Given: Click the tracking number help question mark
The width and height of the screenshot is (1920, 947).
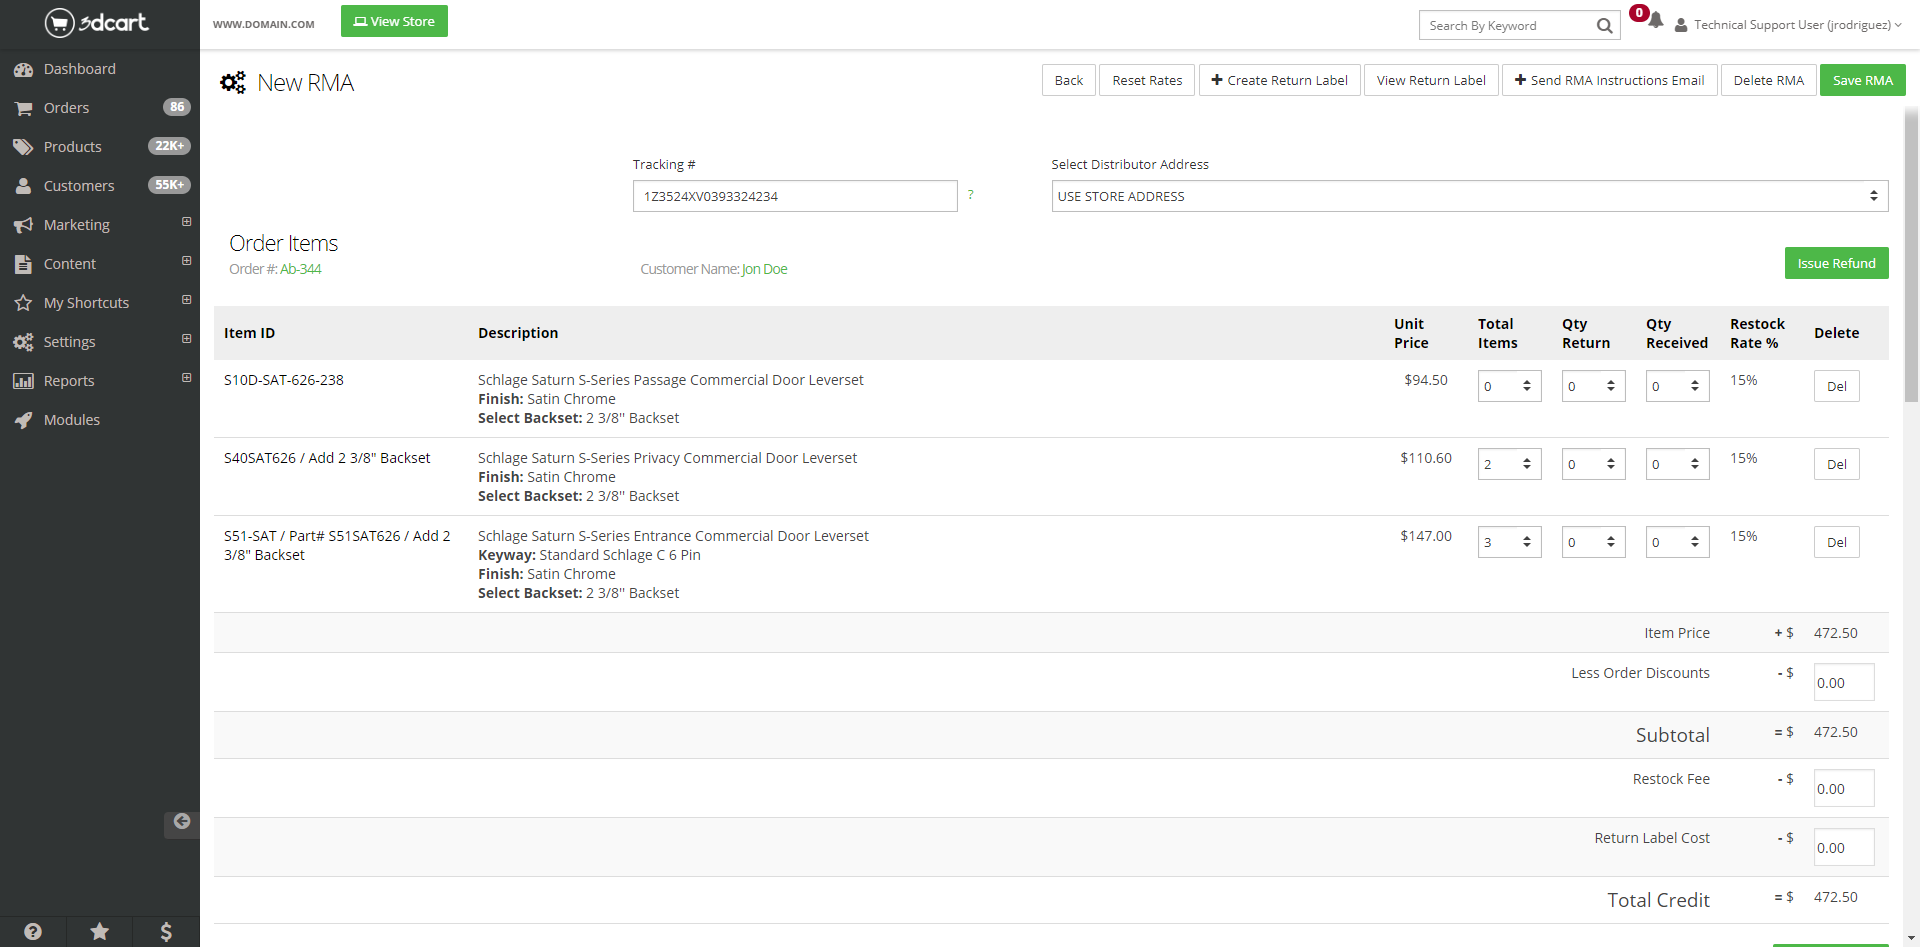Looking at the screenshot, I should point(970,195).
